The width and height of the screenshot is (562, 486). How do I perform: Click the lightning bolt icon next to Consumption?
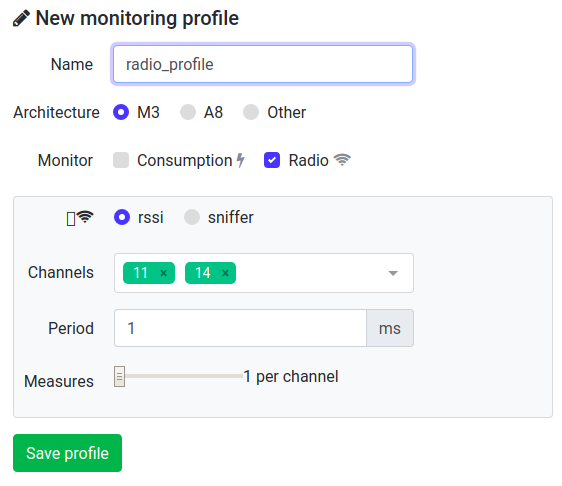tap(240, 160)
